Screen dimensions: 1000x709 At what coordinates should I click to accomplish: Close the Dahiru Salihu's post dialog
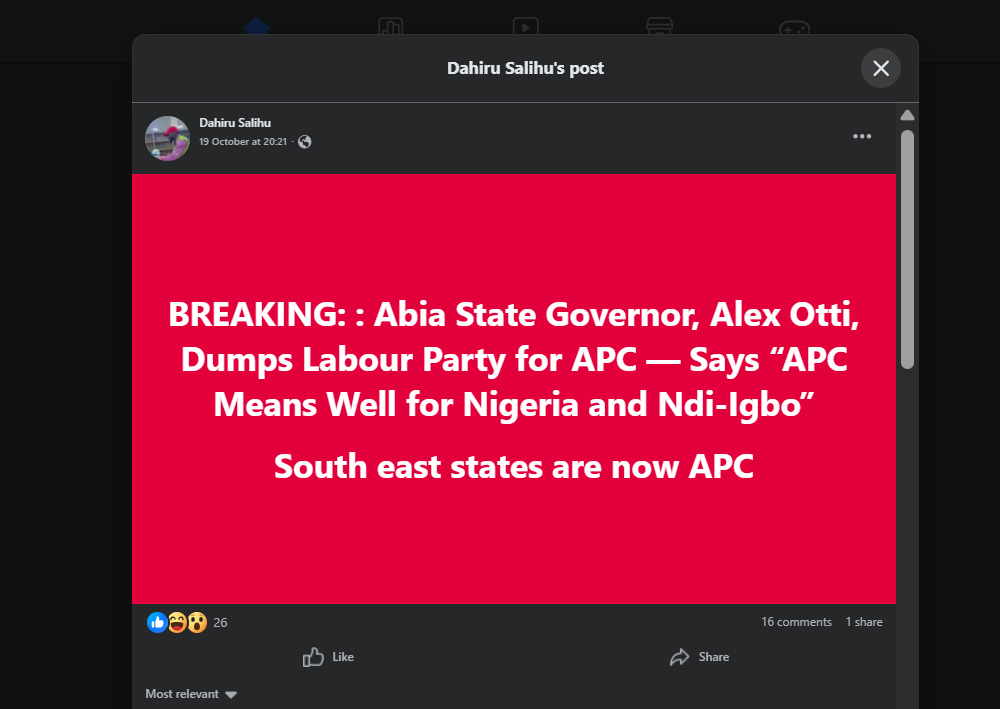click(880, 68)
